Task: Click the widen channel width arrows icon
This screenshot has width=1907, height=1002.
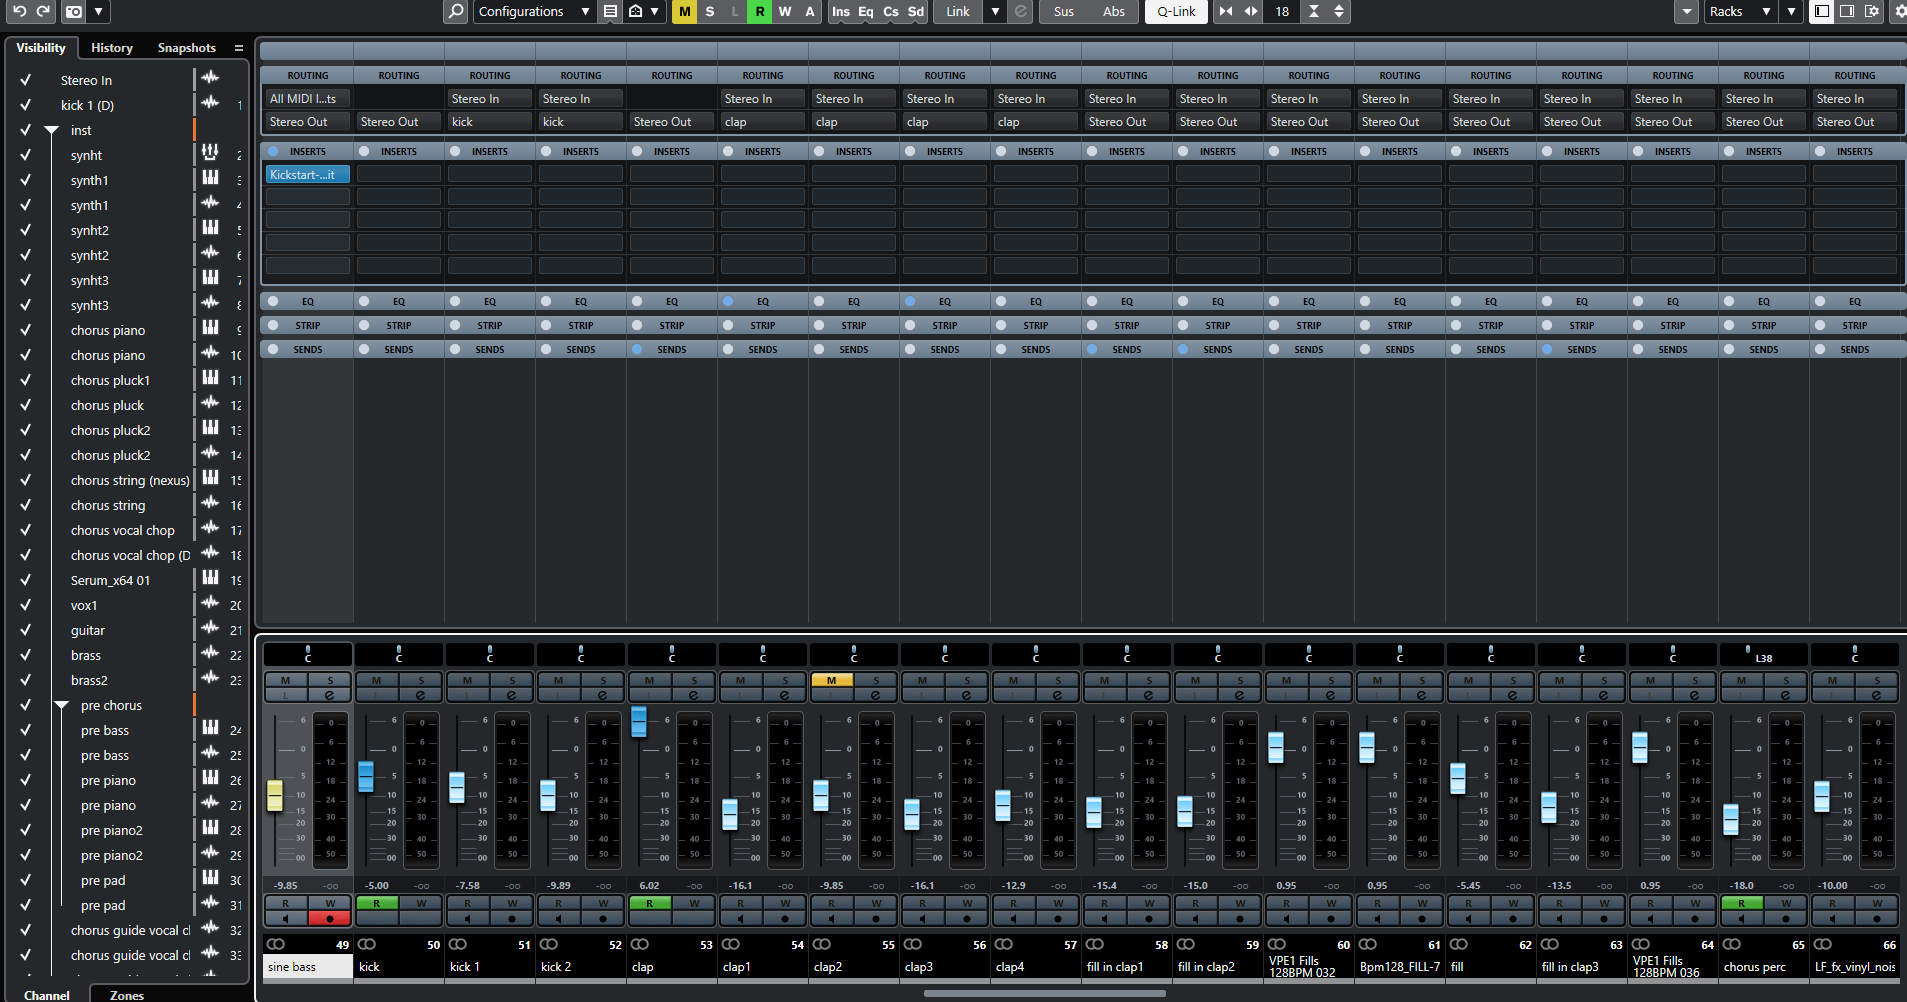Action: pos(1251,11)
